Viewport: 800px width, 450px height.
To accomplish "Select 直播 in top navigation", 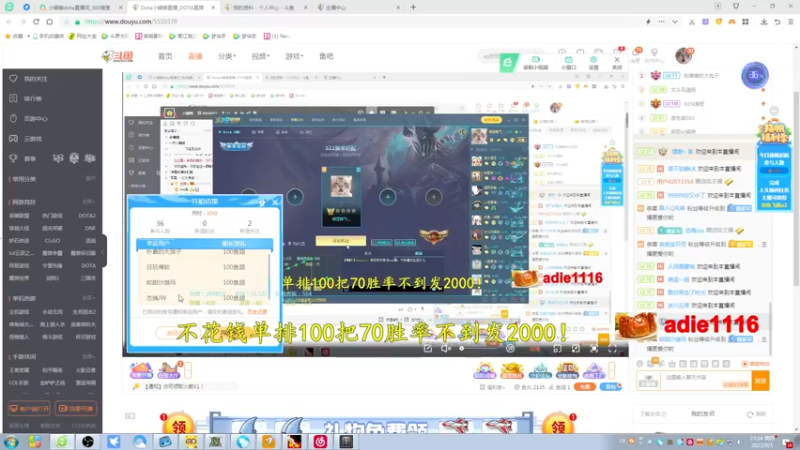I will pos(195,56).
